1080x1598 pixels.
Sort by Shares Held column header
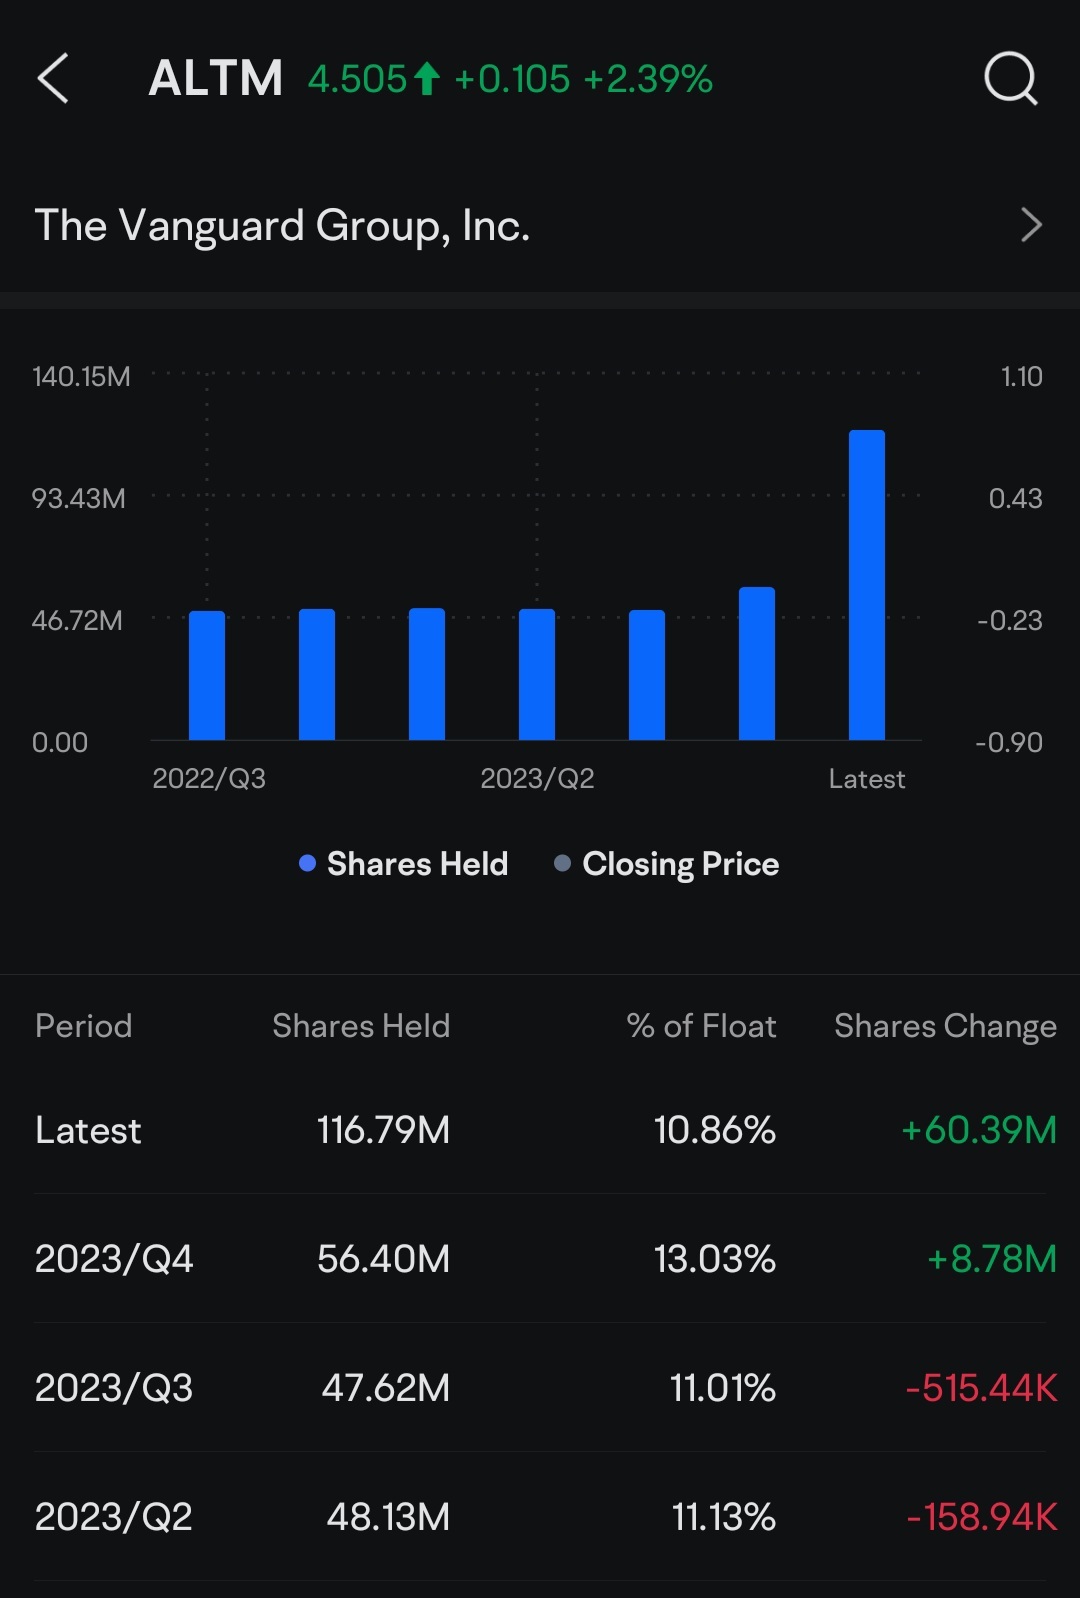pos(361,1026)
